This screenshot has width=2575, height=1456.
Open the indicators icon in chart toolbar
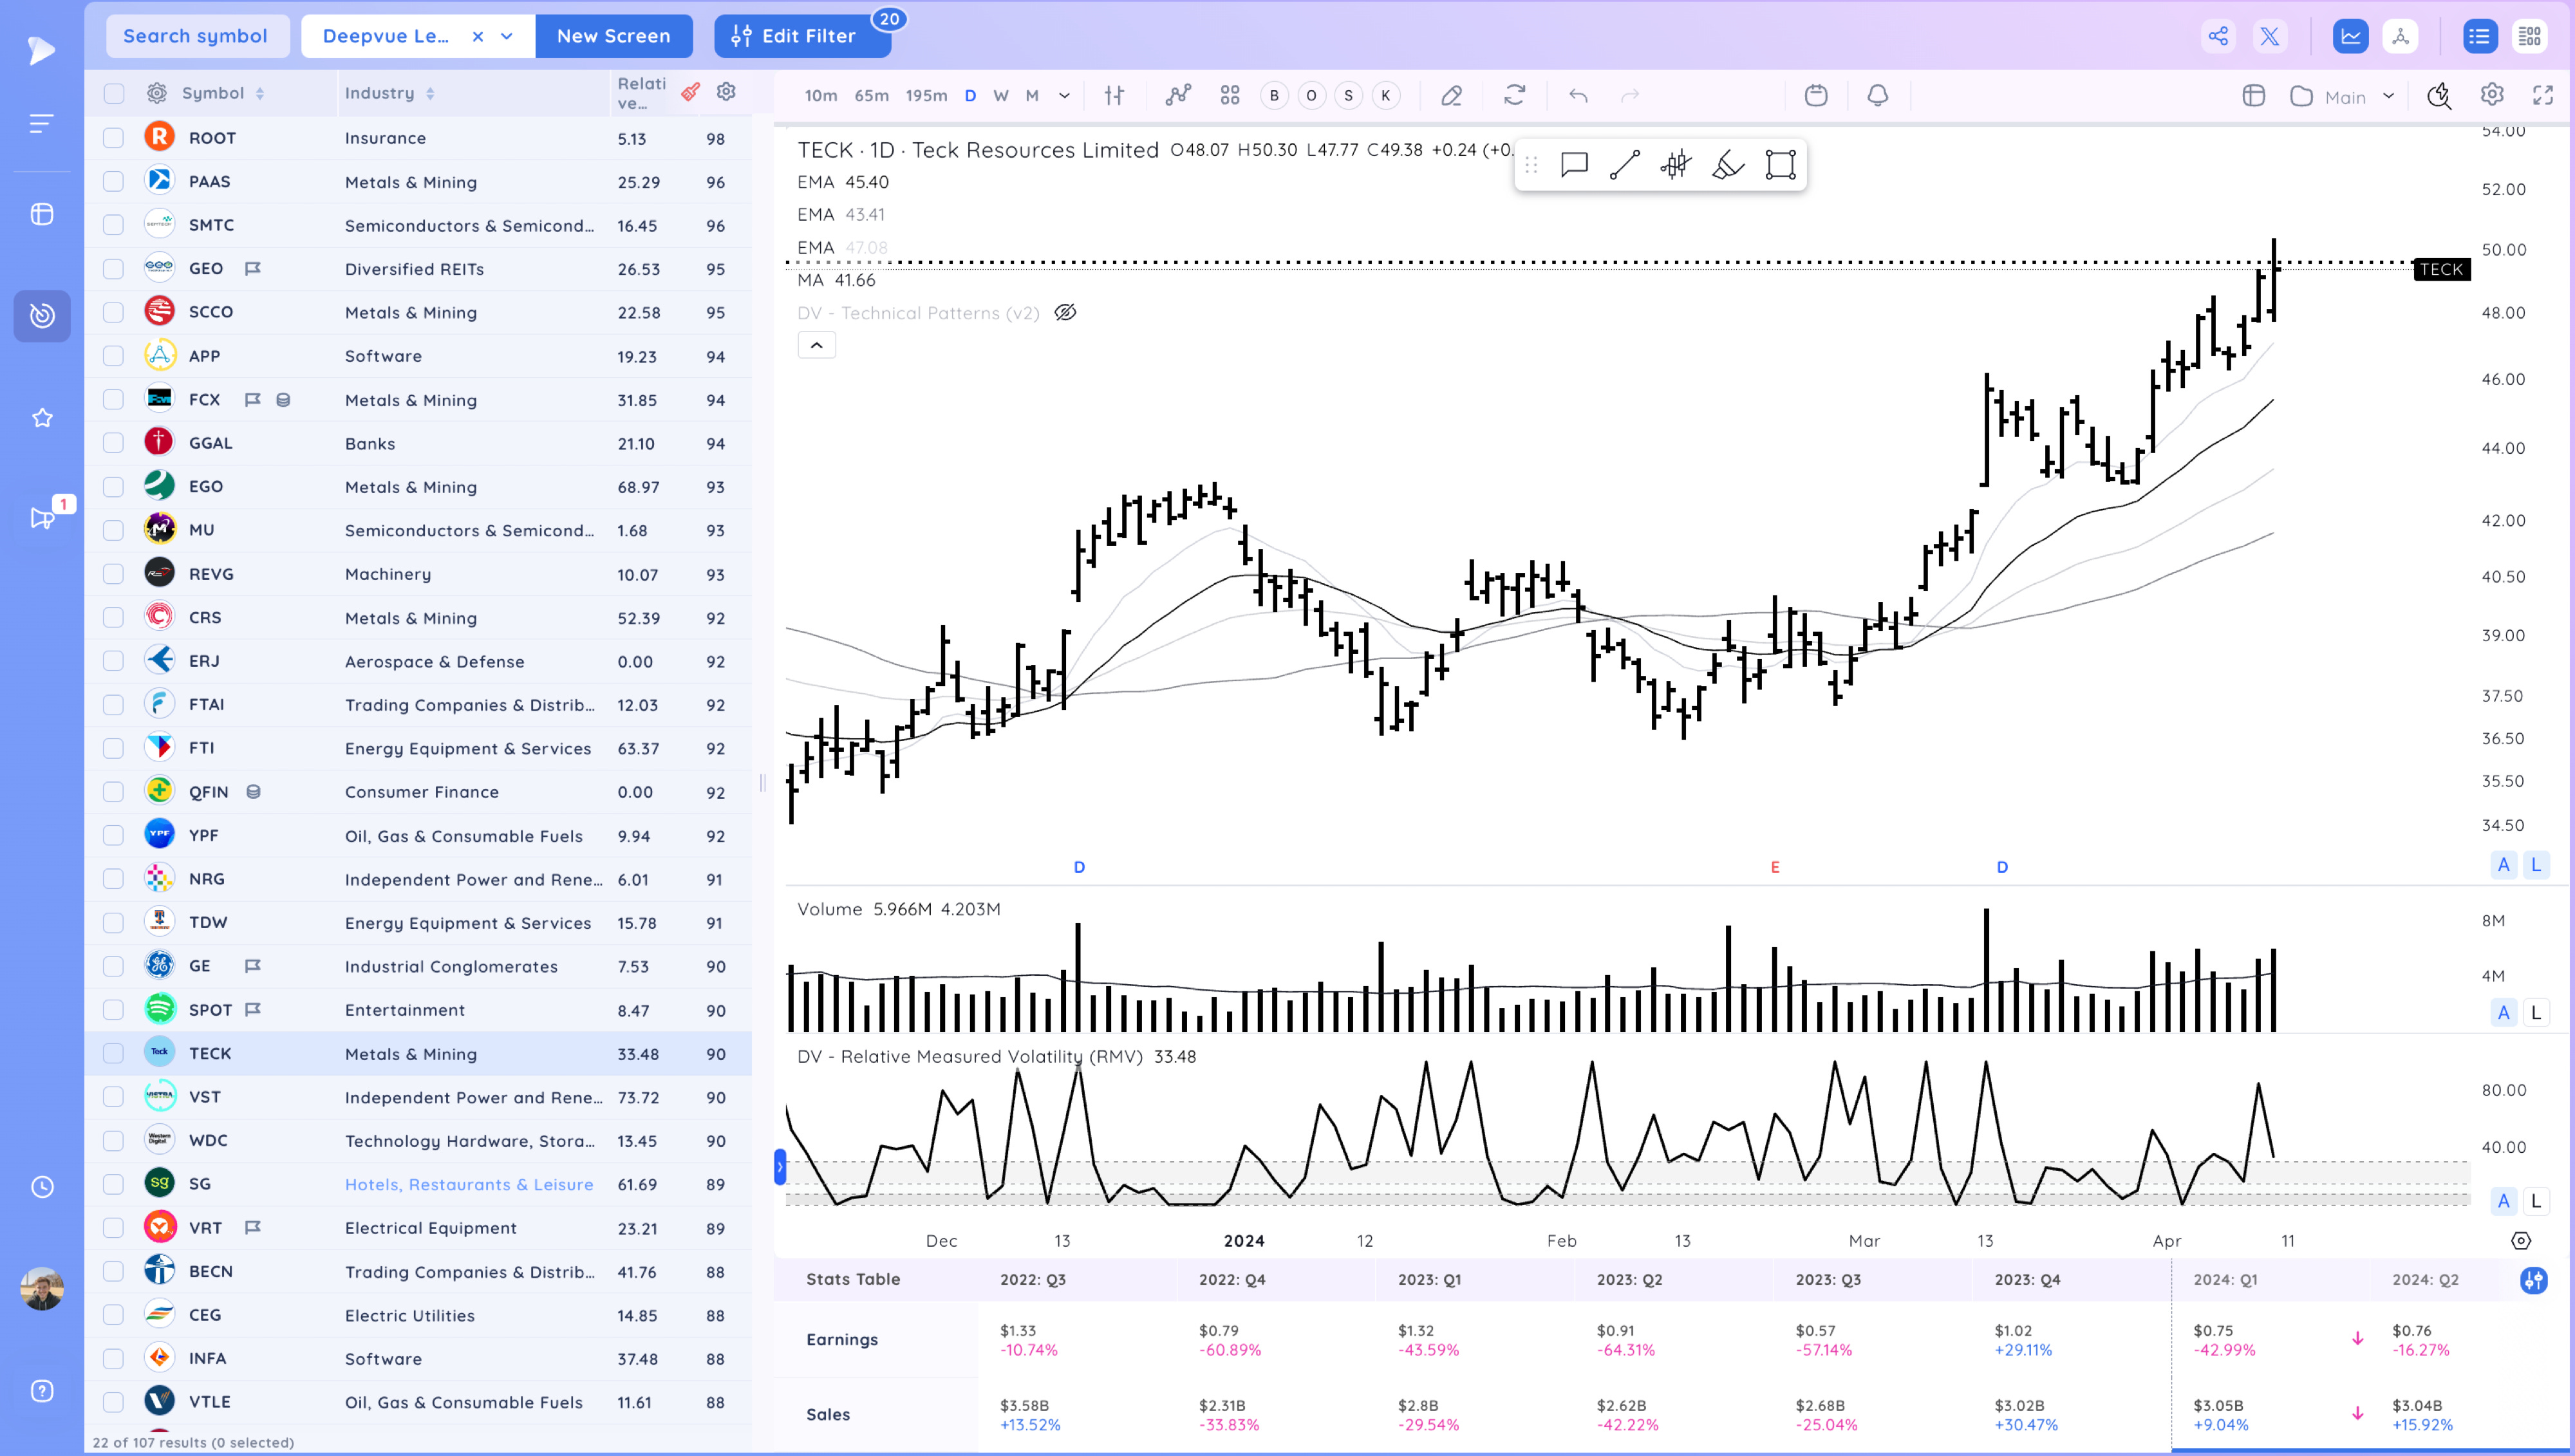click(1178, 95)
